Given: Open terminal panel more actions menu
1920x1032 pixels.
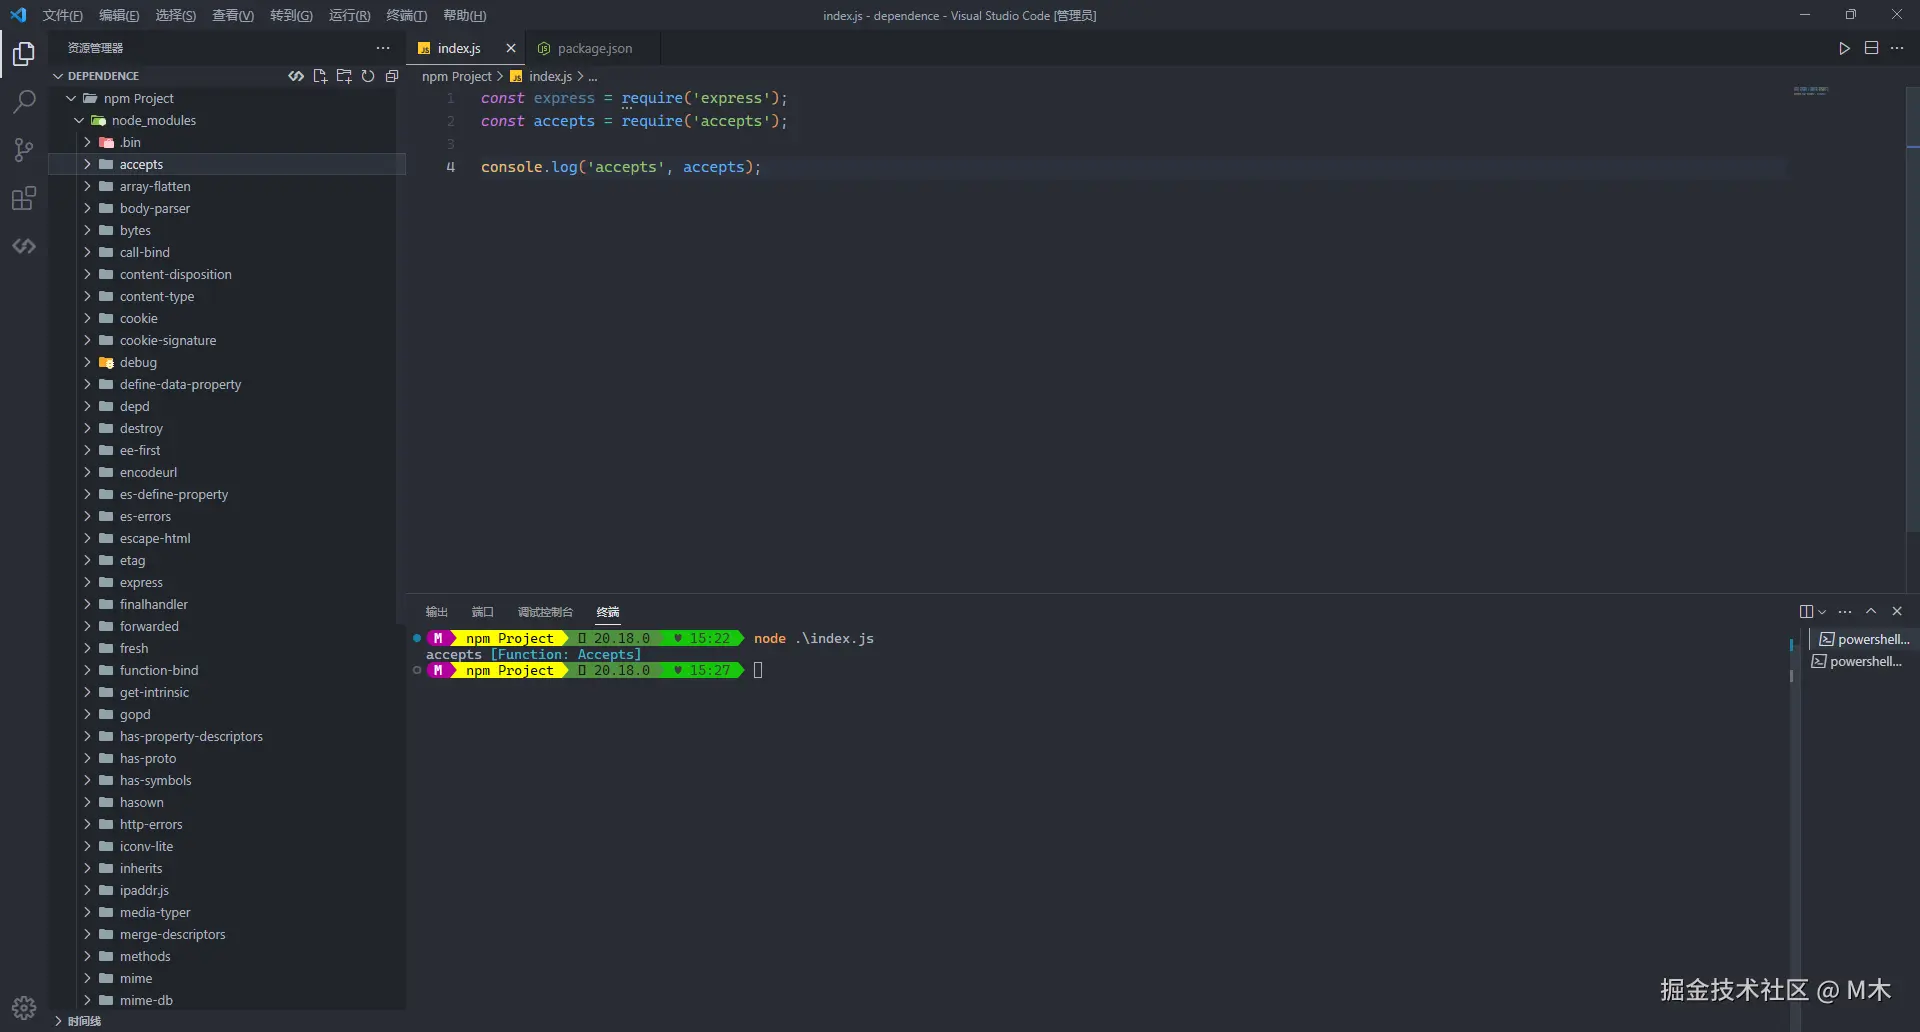Looking at the screenshot, I should 1845,612.
